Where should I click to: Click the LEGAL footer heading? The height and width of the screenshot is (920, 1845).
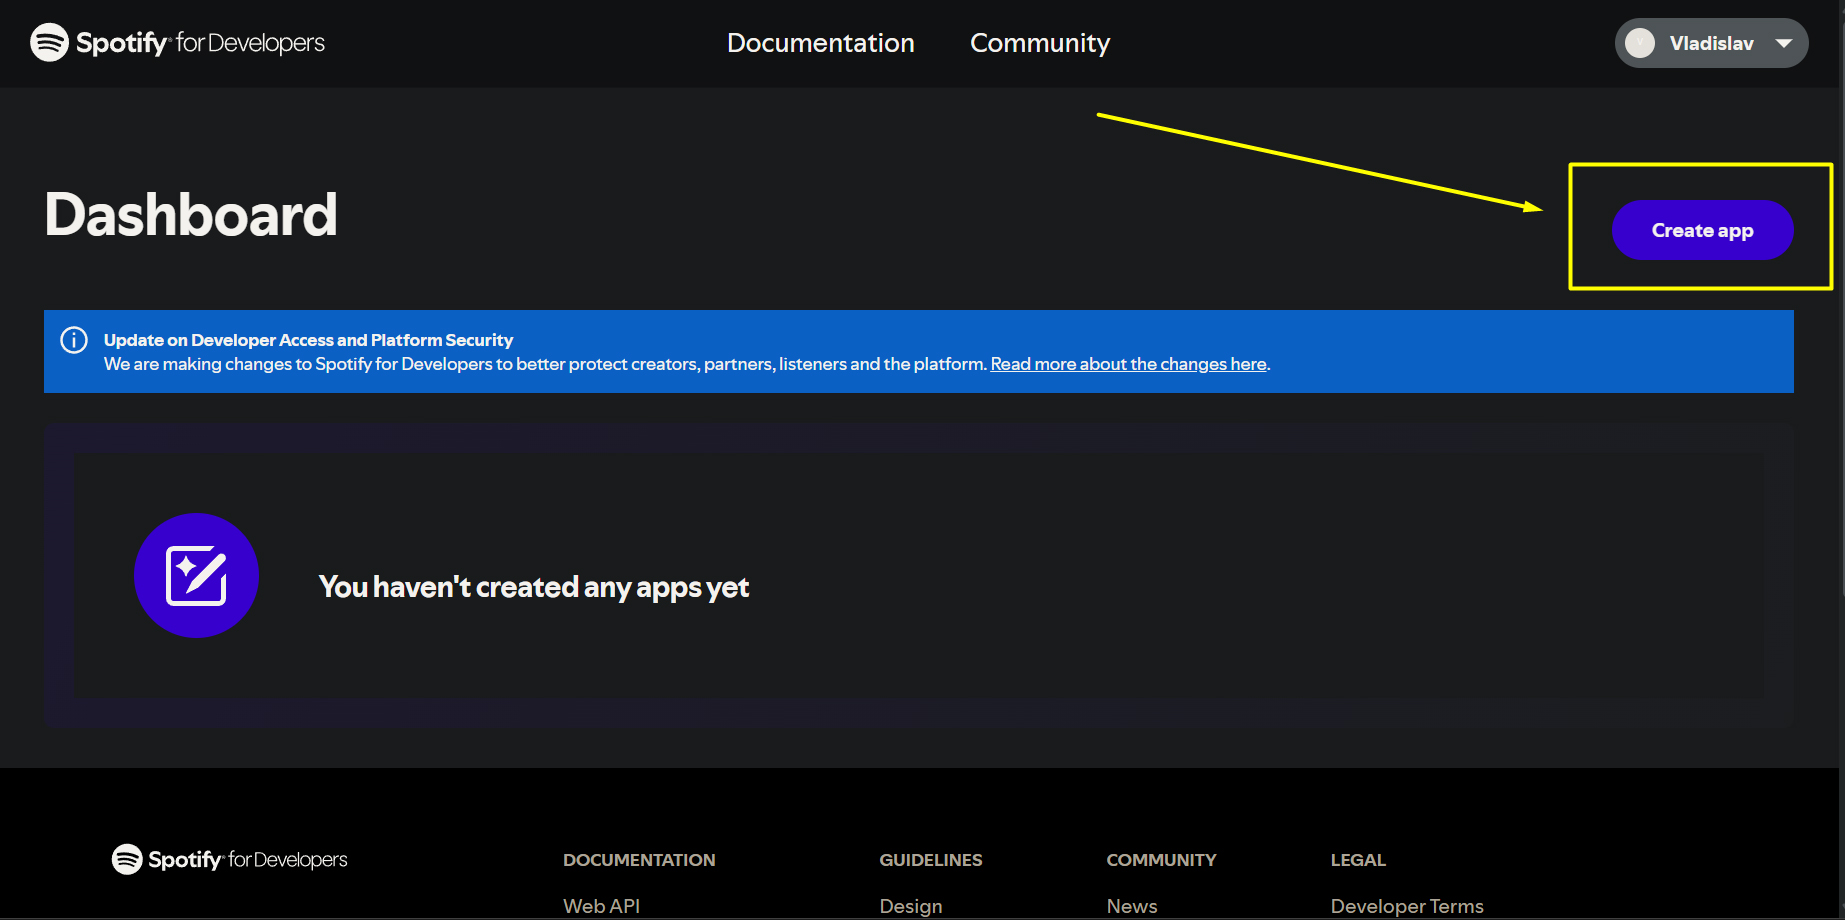click(1357, 860)
